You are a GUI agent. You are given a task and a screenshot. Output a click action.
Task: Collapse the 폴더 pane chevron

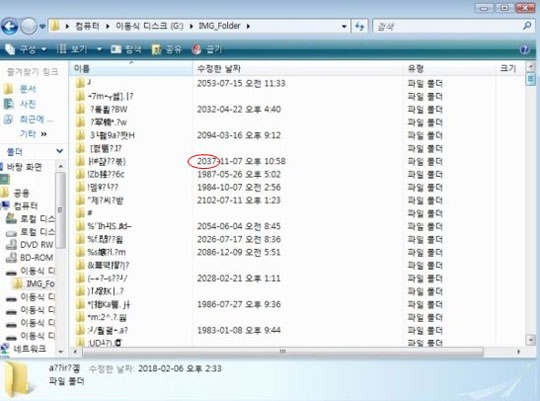point(60,151)
